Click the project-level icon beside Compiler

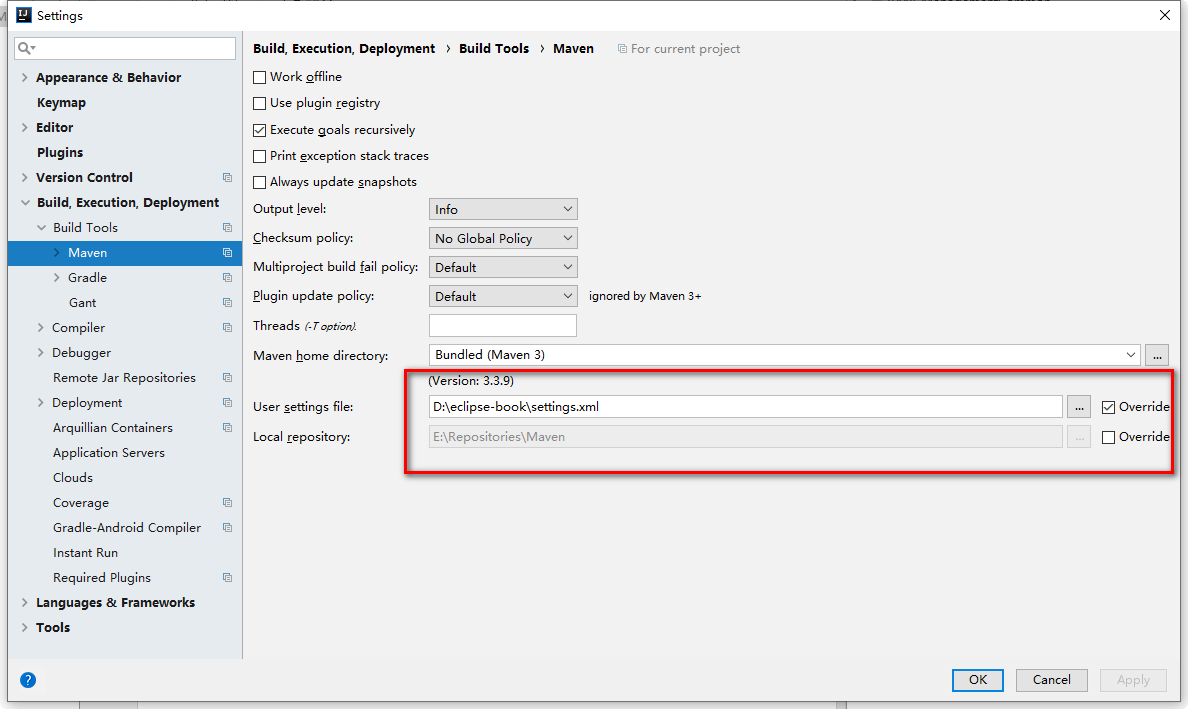pos(227,327)
